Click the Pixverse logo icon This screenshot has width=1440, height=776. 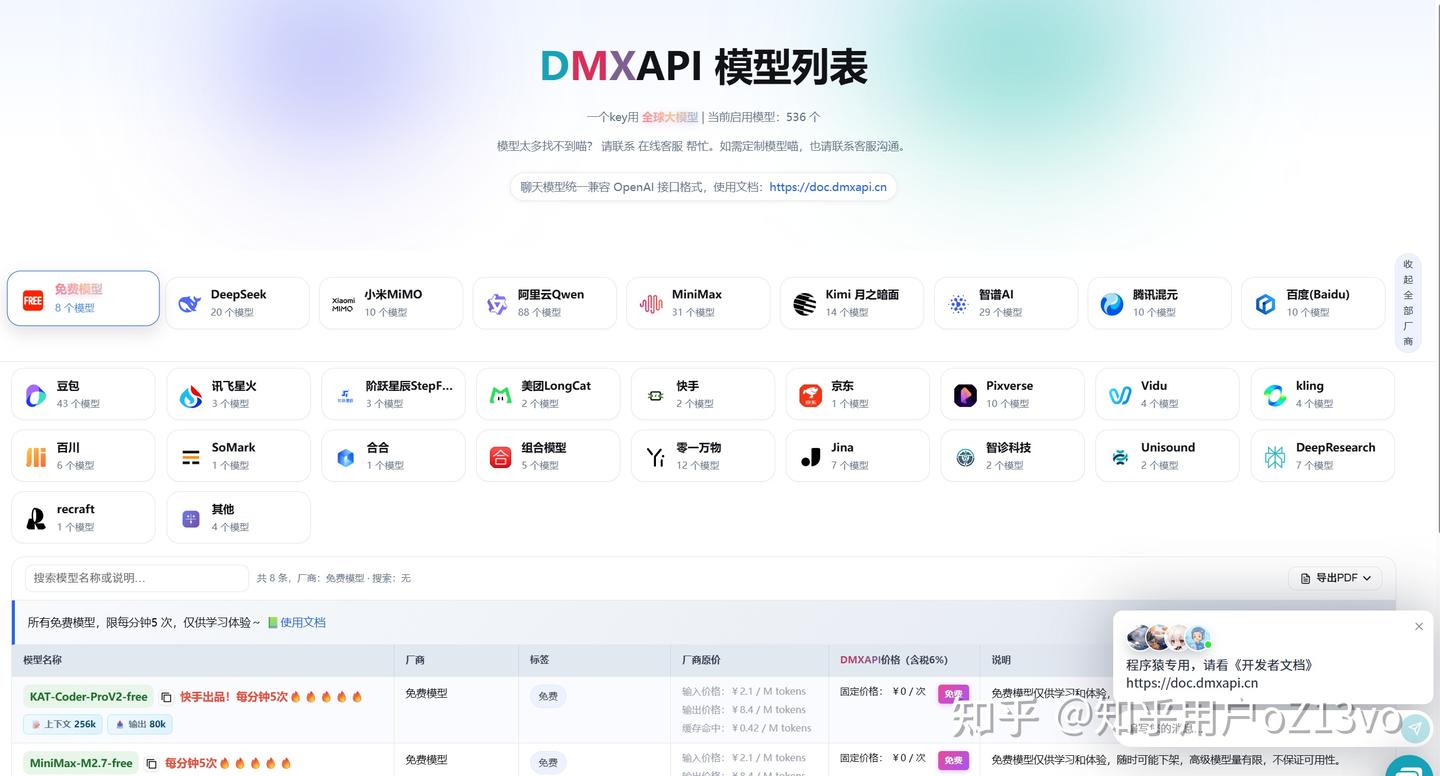coord(965,395)
